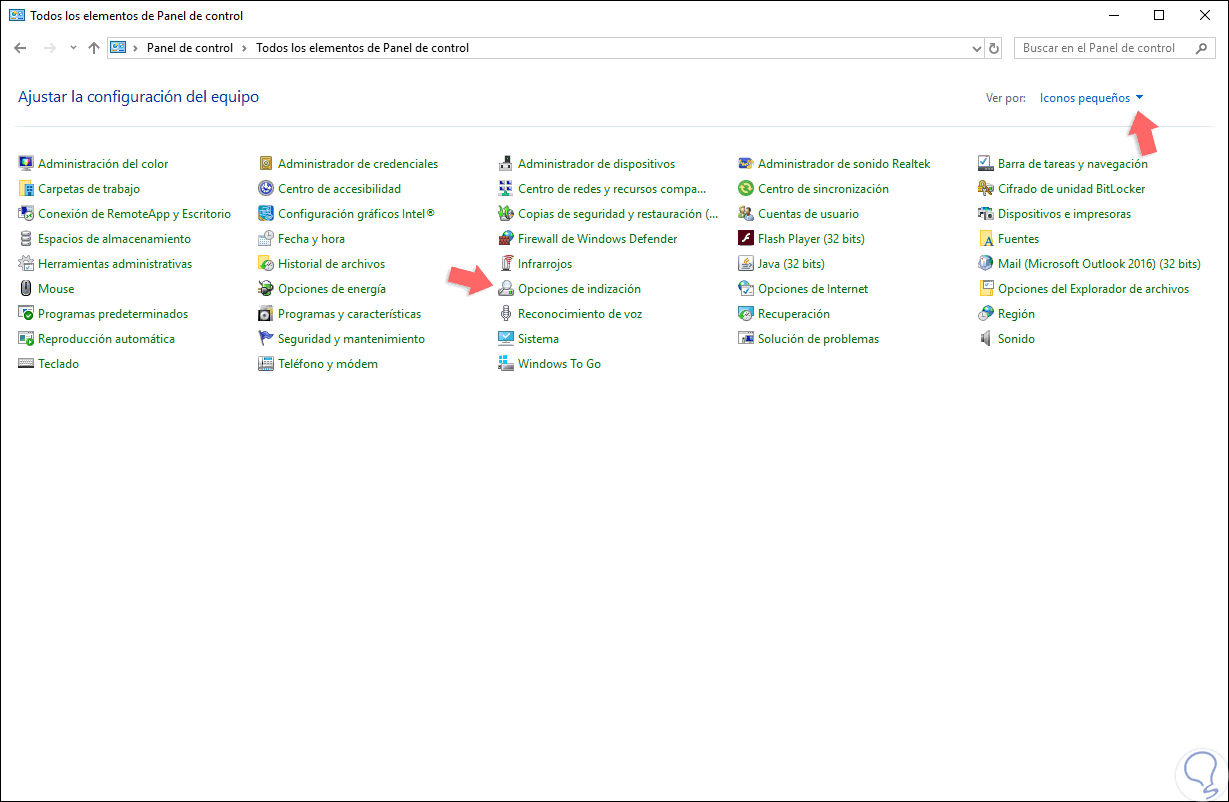
Task: Go up one level with up arrow
Action: click(94, 48)
